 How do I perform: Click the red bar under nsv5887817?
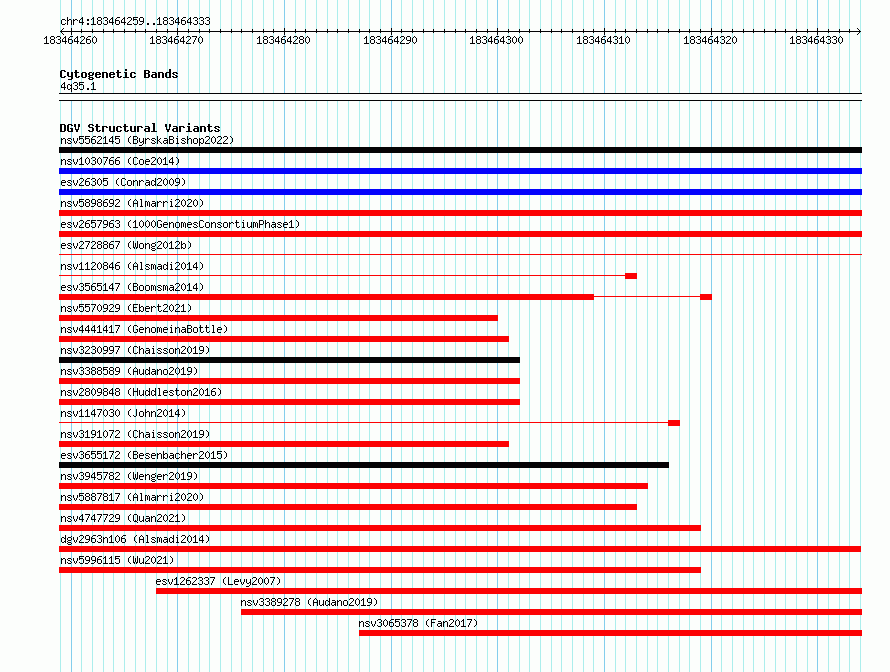pos(348,507)
